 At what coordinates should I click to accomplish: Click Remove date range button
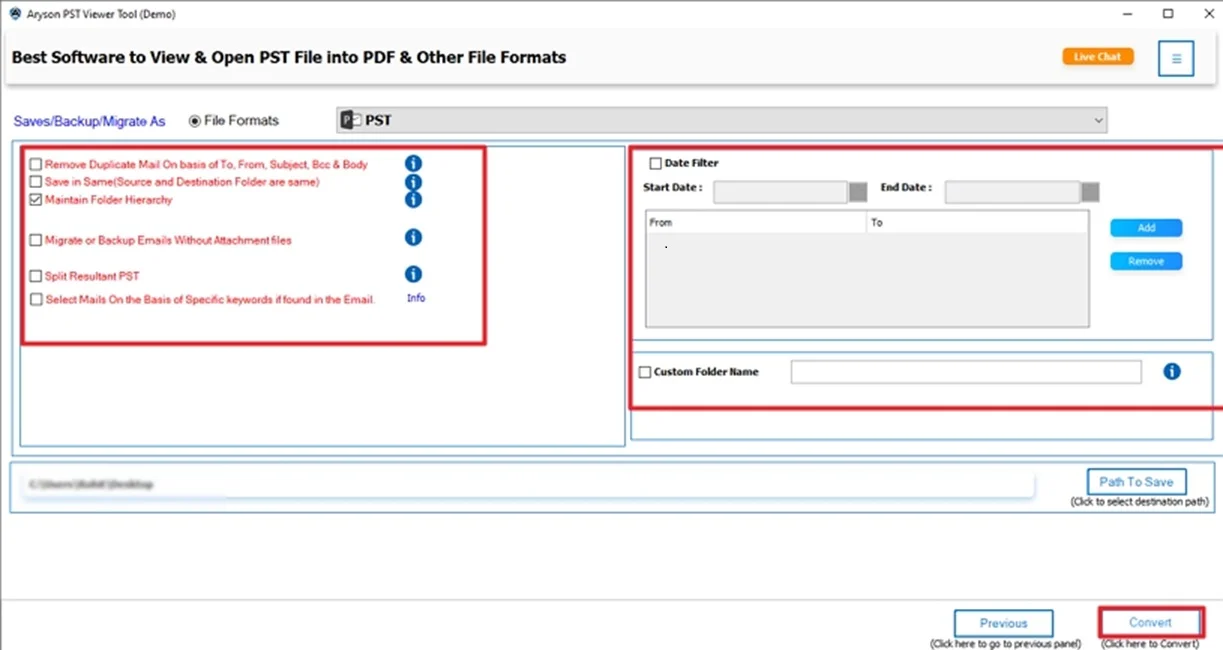tap(1146, 261)
